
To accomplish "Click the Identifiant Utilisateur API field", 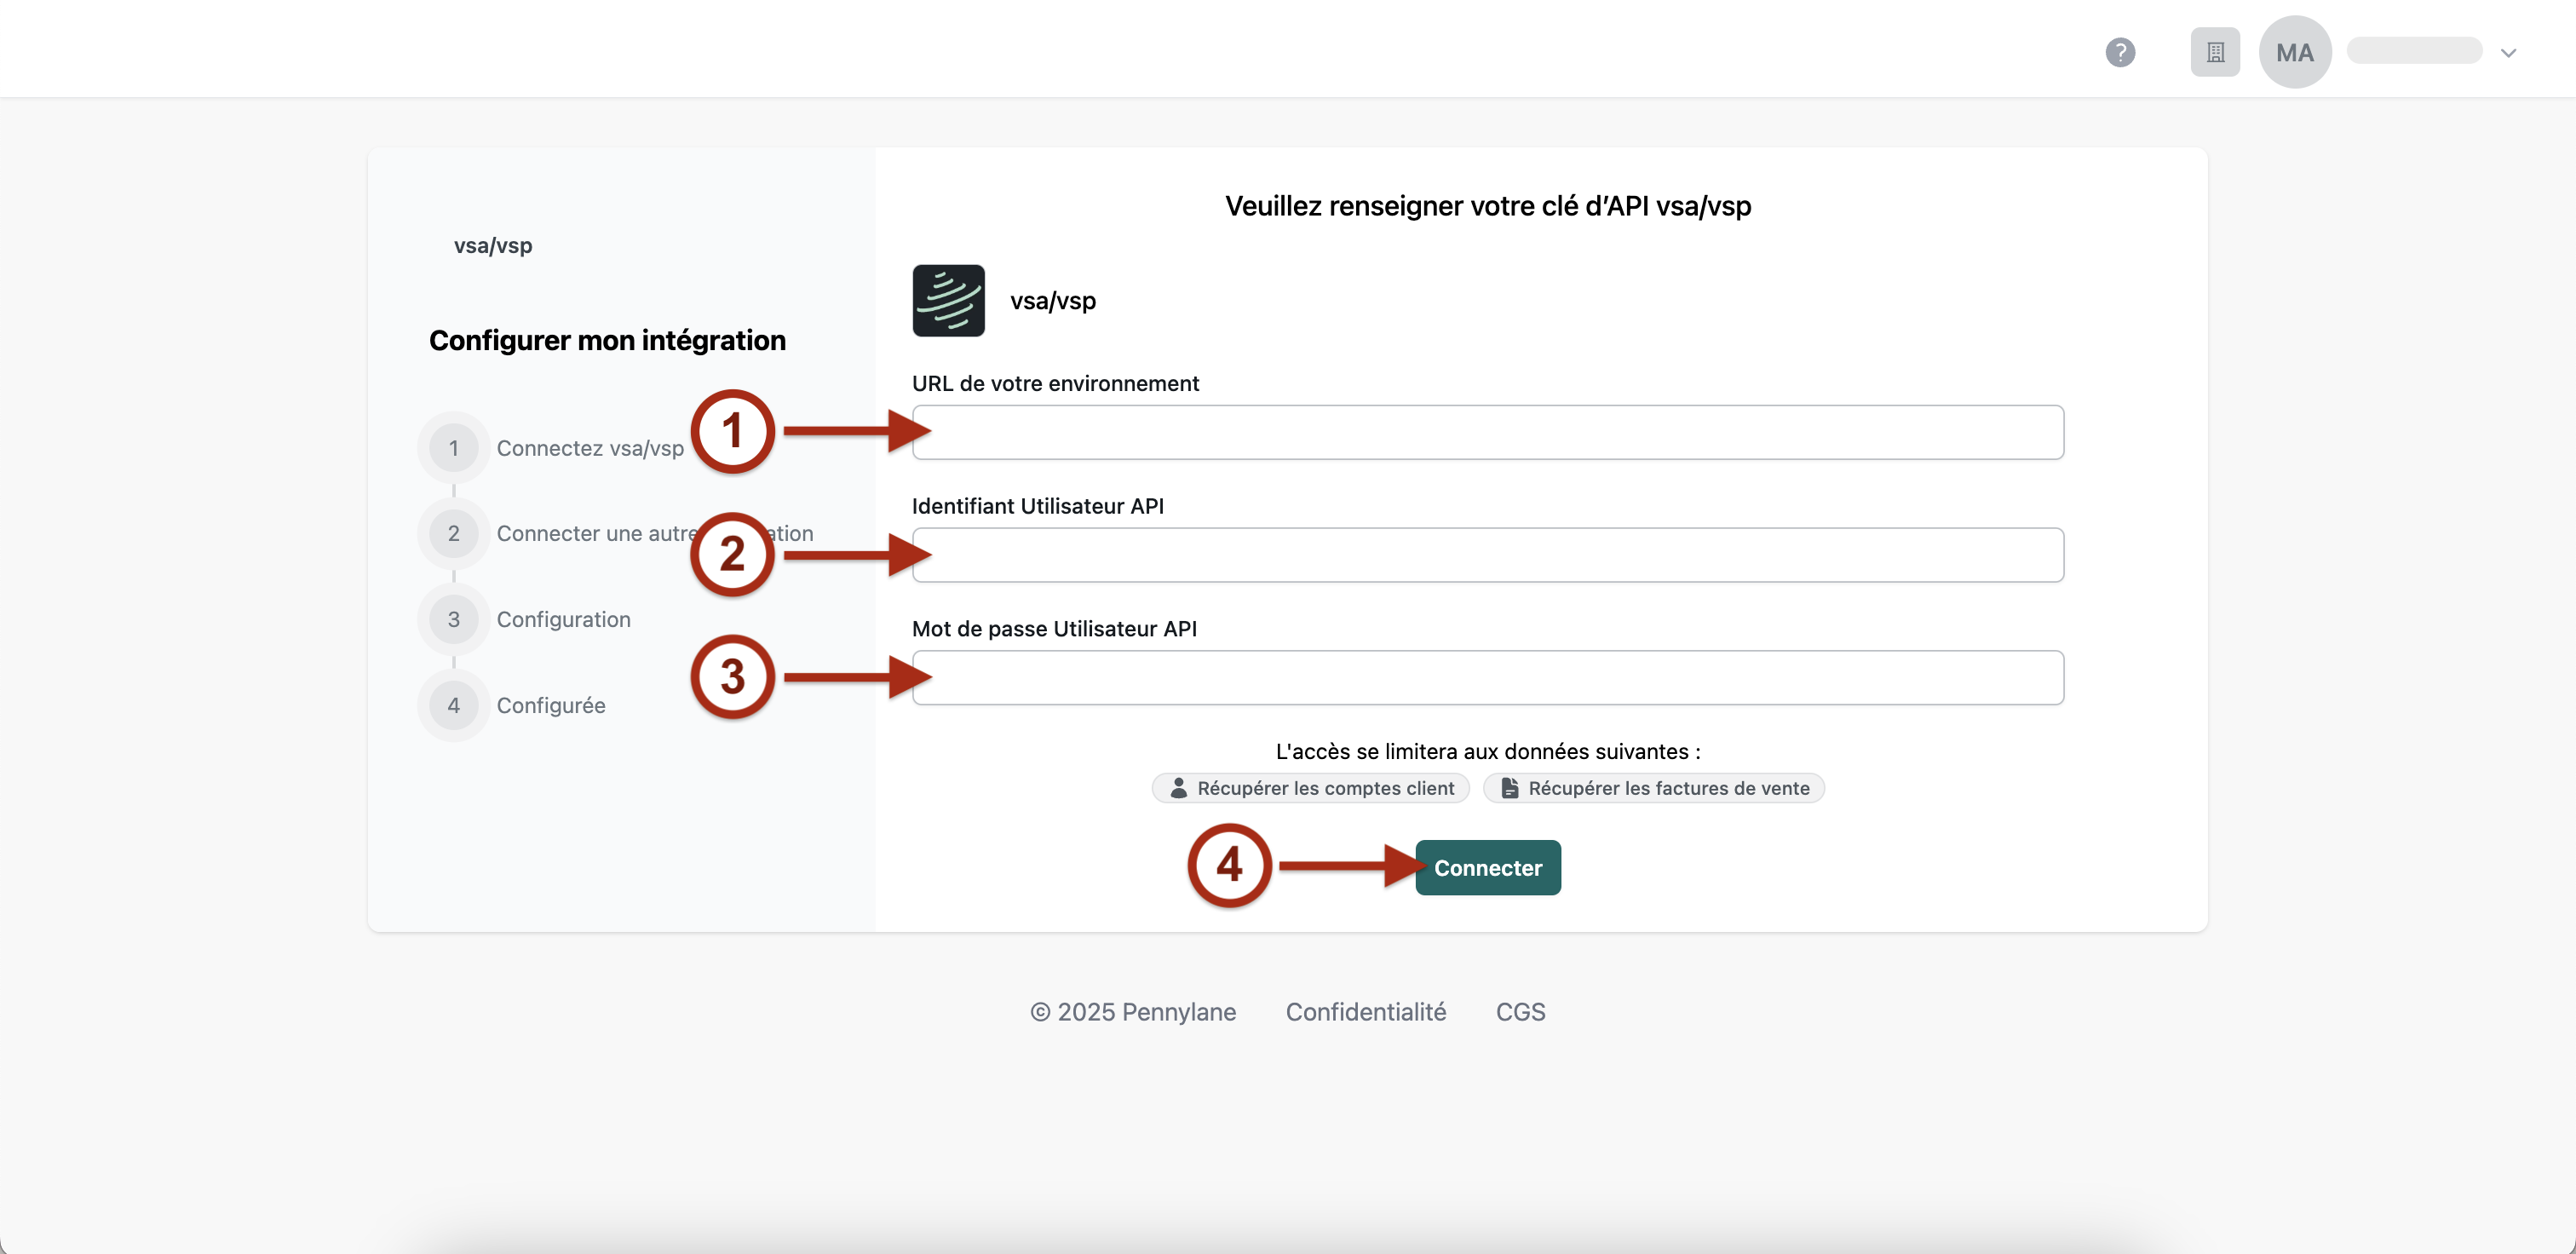I will [1490, 555].
